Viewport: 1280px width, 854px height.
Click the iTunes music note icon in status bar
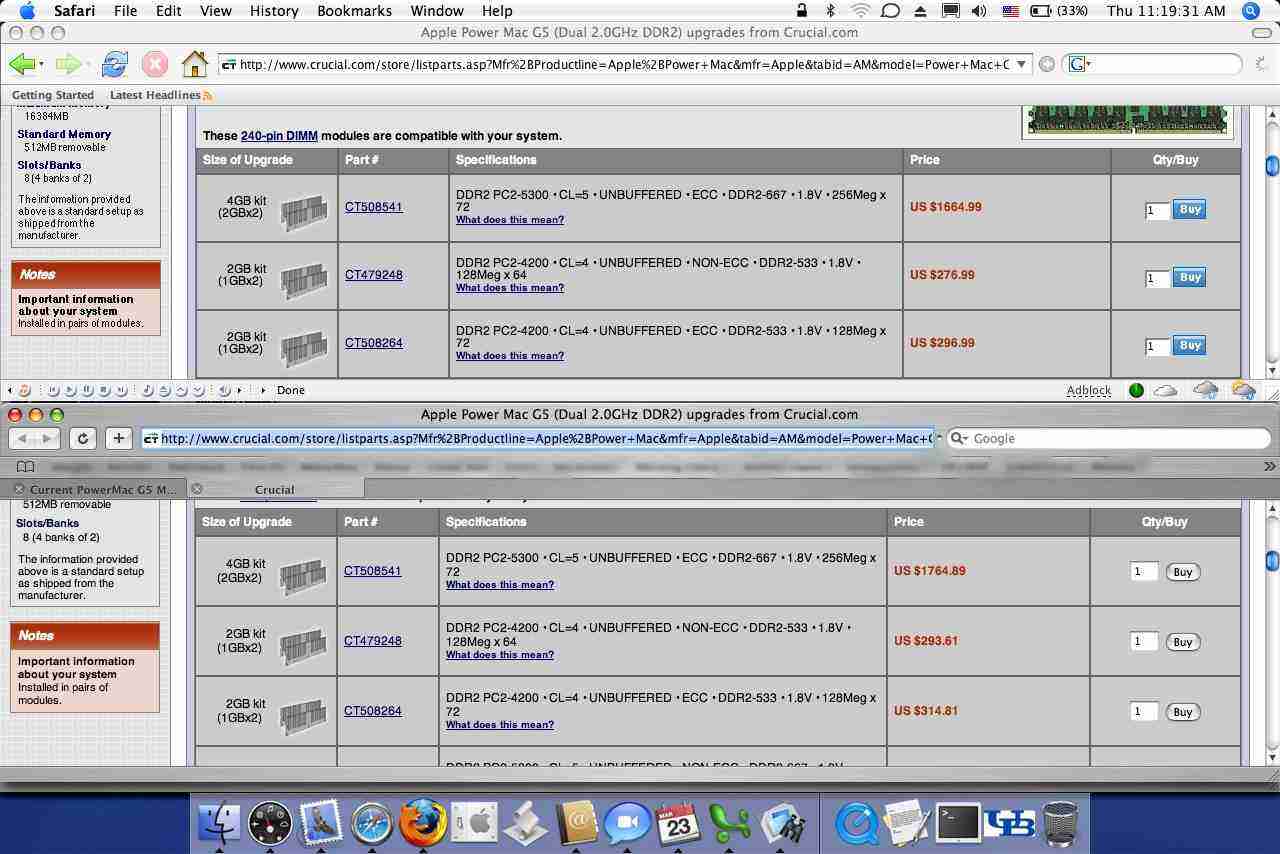(25, 391)
